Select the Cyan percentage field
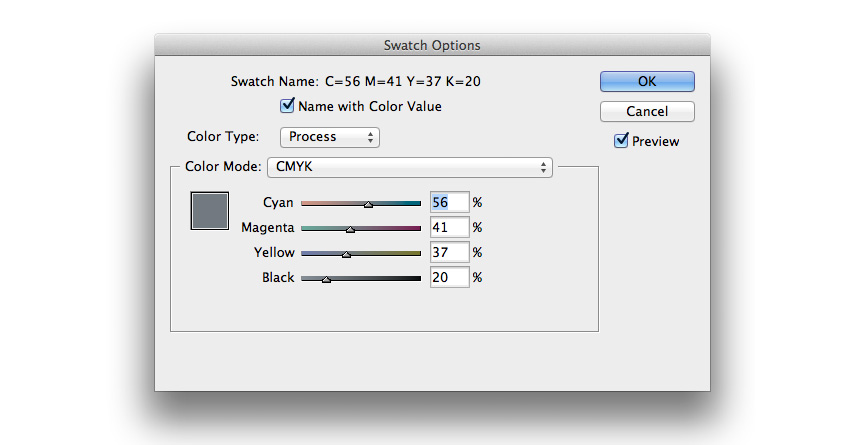 (x=449, y=202)
